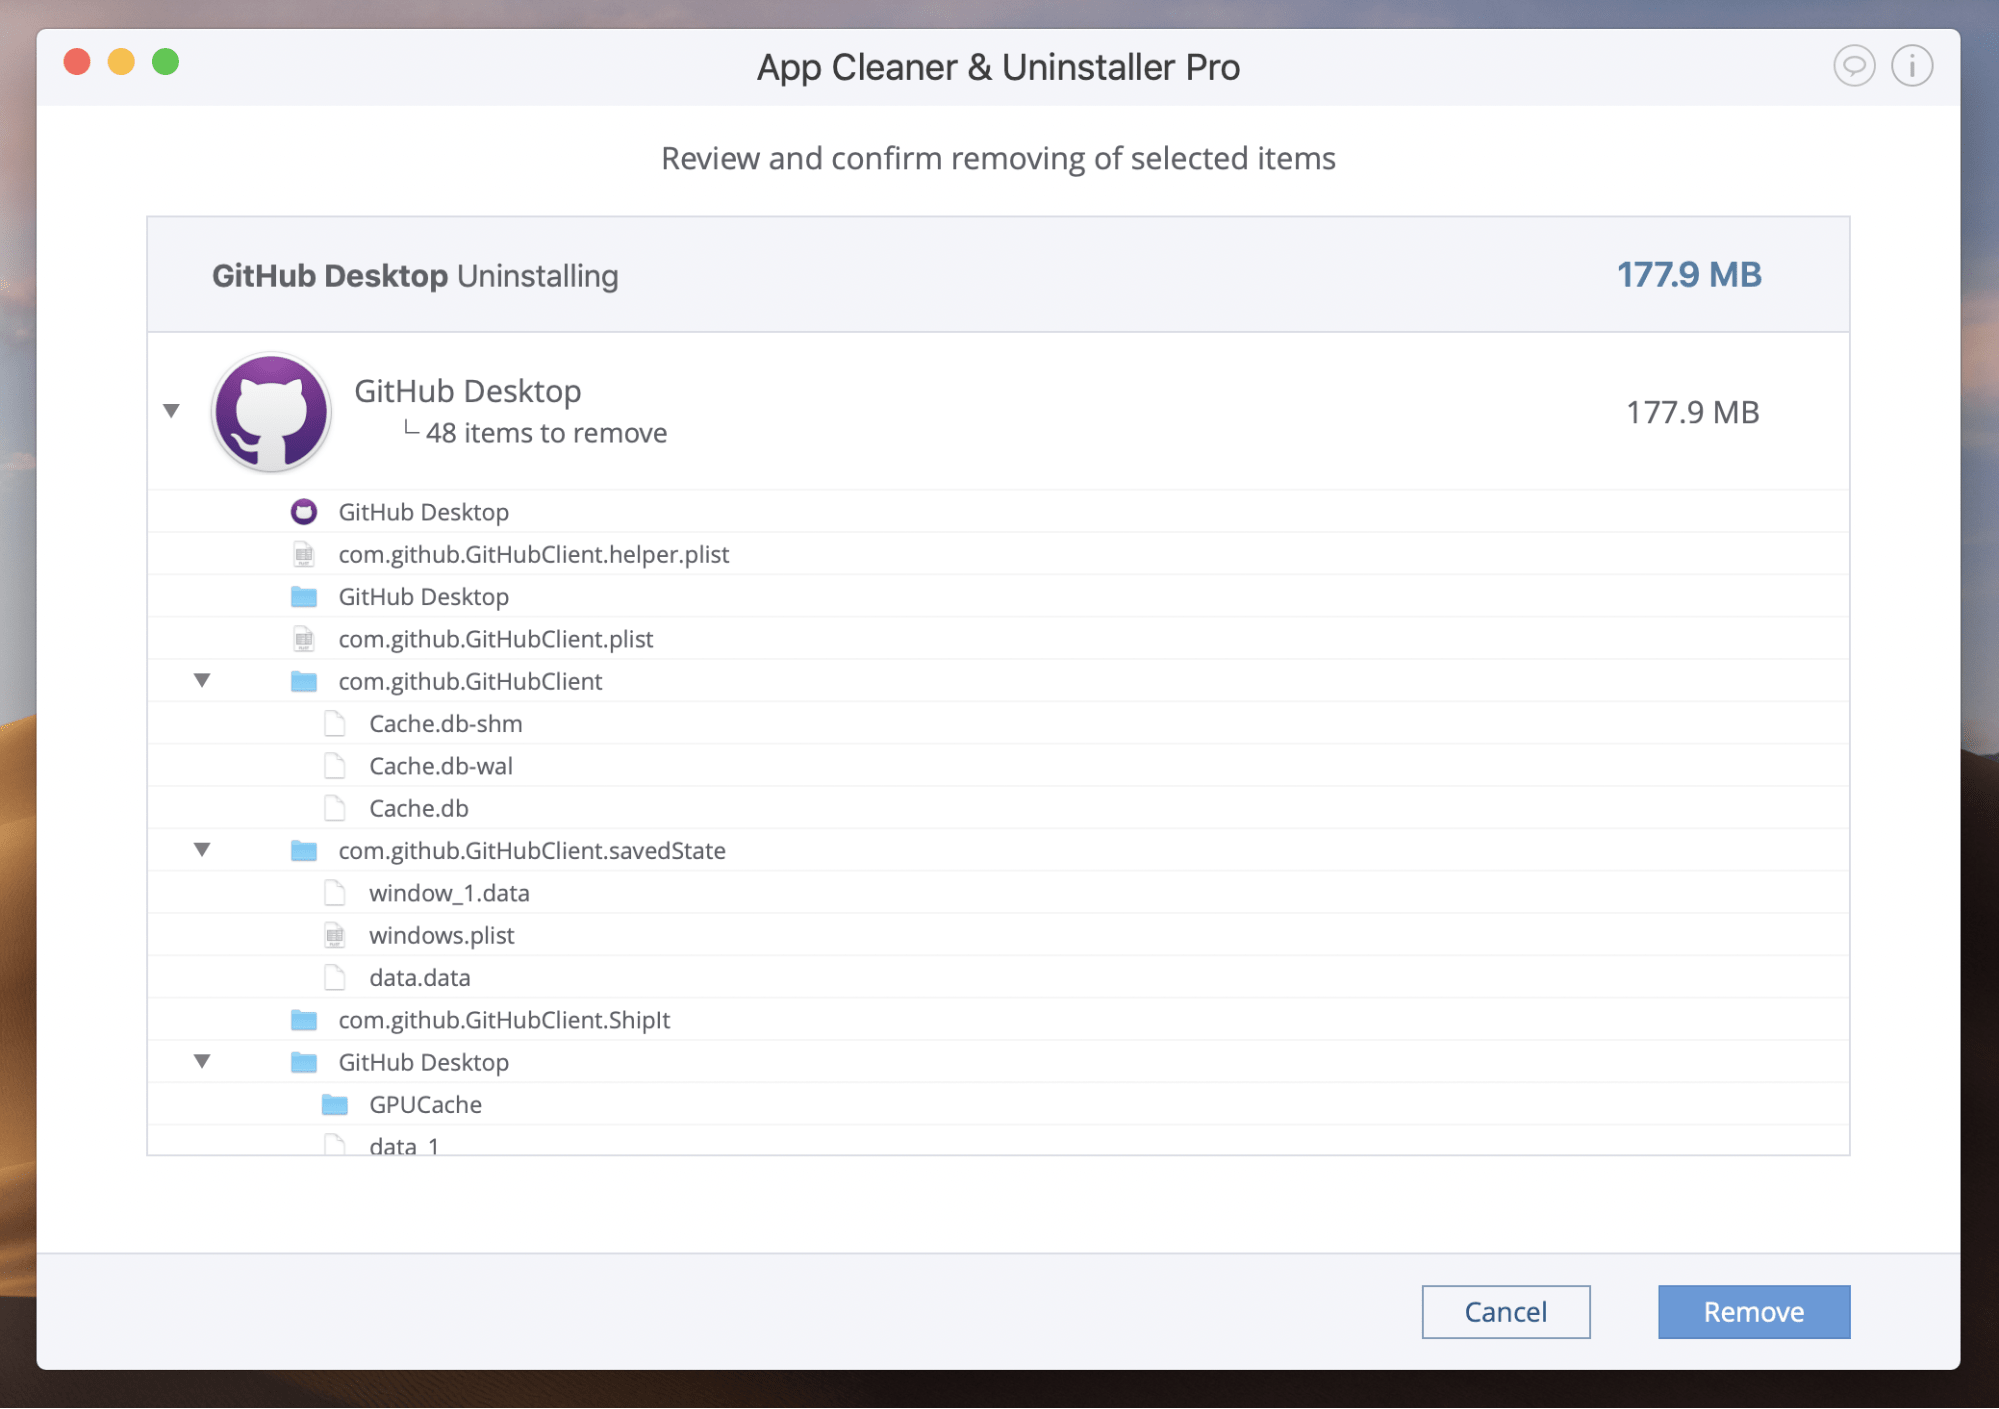Click the file icon beside data.data
This screenshot has height=1409, width=1999.
pyautogui.click(x=335, y=977)
